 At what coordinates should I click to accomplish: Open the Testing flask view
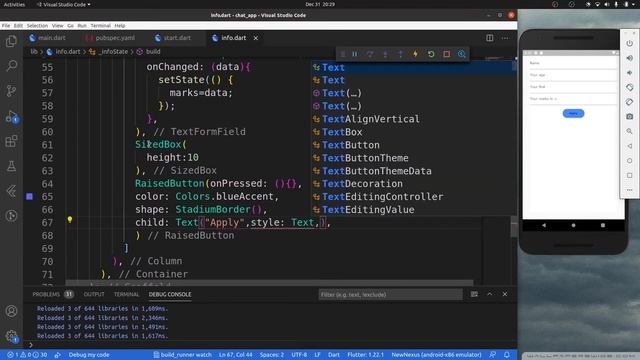11,166
